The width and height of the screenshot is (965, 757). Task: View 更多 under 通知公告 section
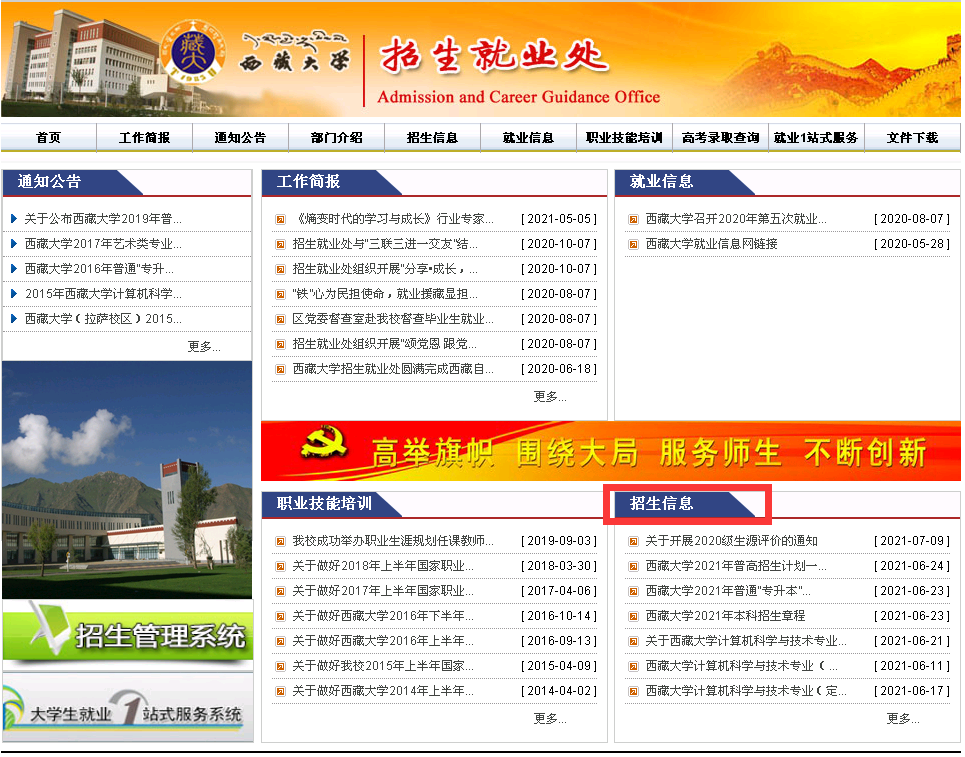coord(204,346)
